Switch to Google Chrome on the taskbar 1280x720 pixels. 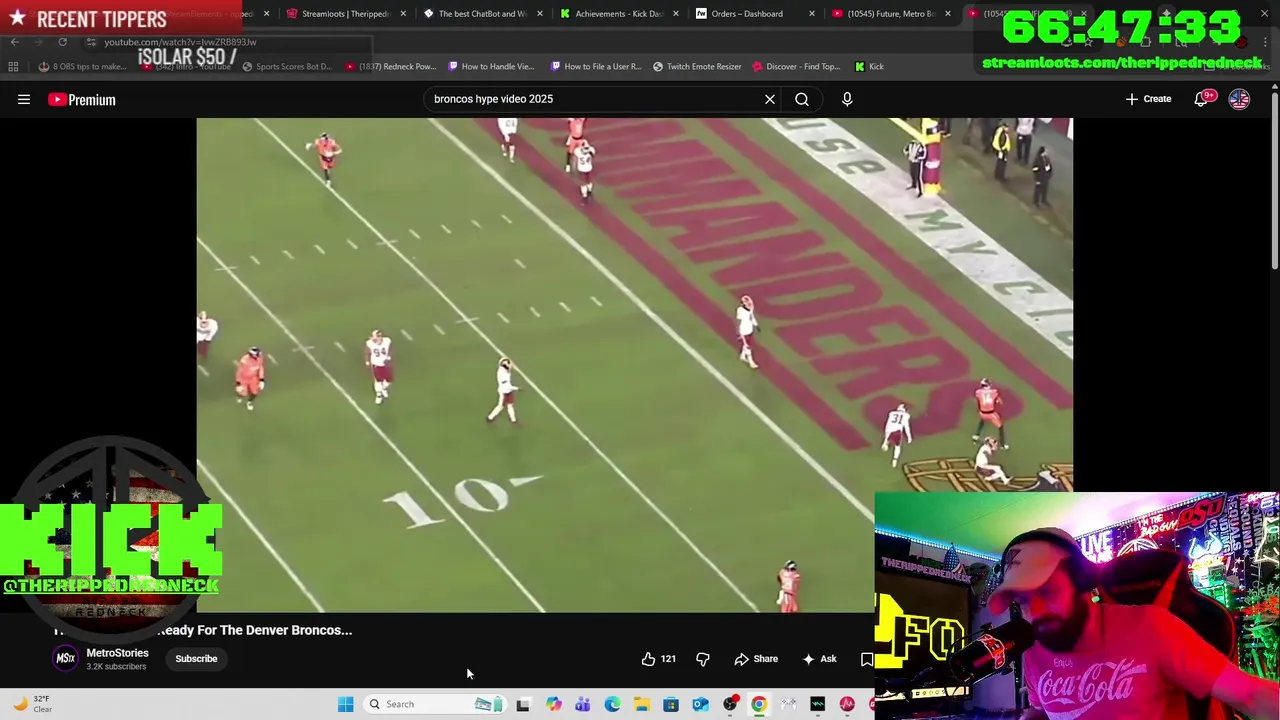point(759,704)
